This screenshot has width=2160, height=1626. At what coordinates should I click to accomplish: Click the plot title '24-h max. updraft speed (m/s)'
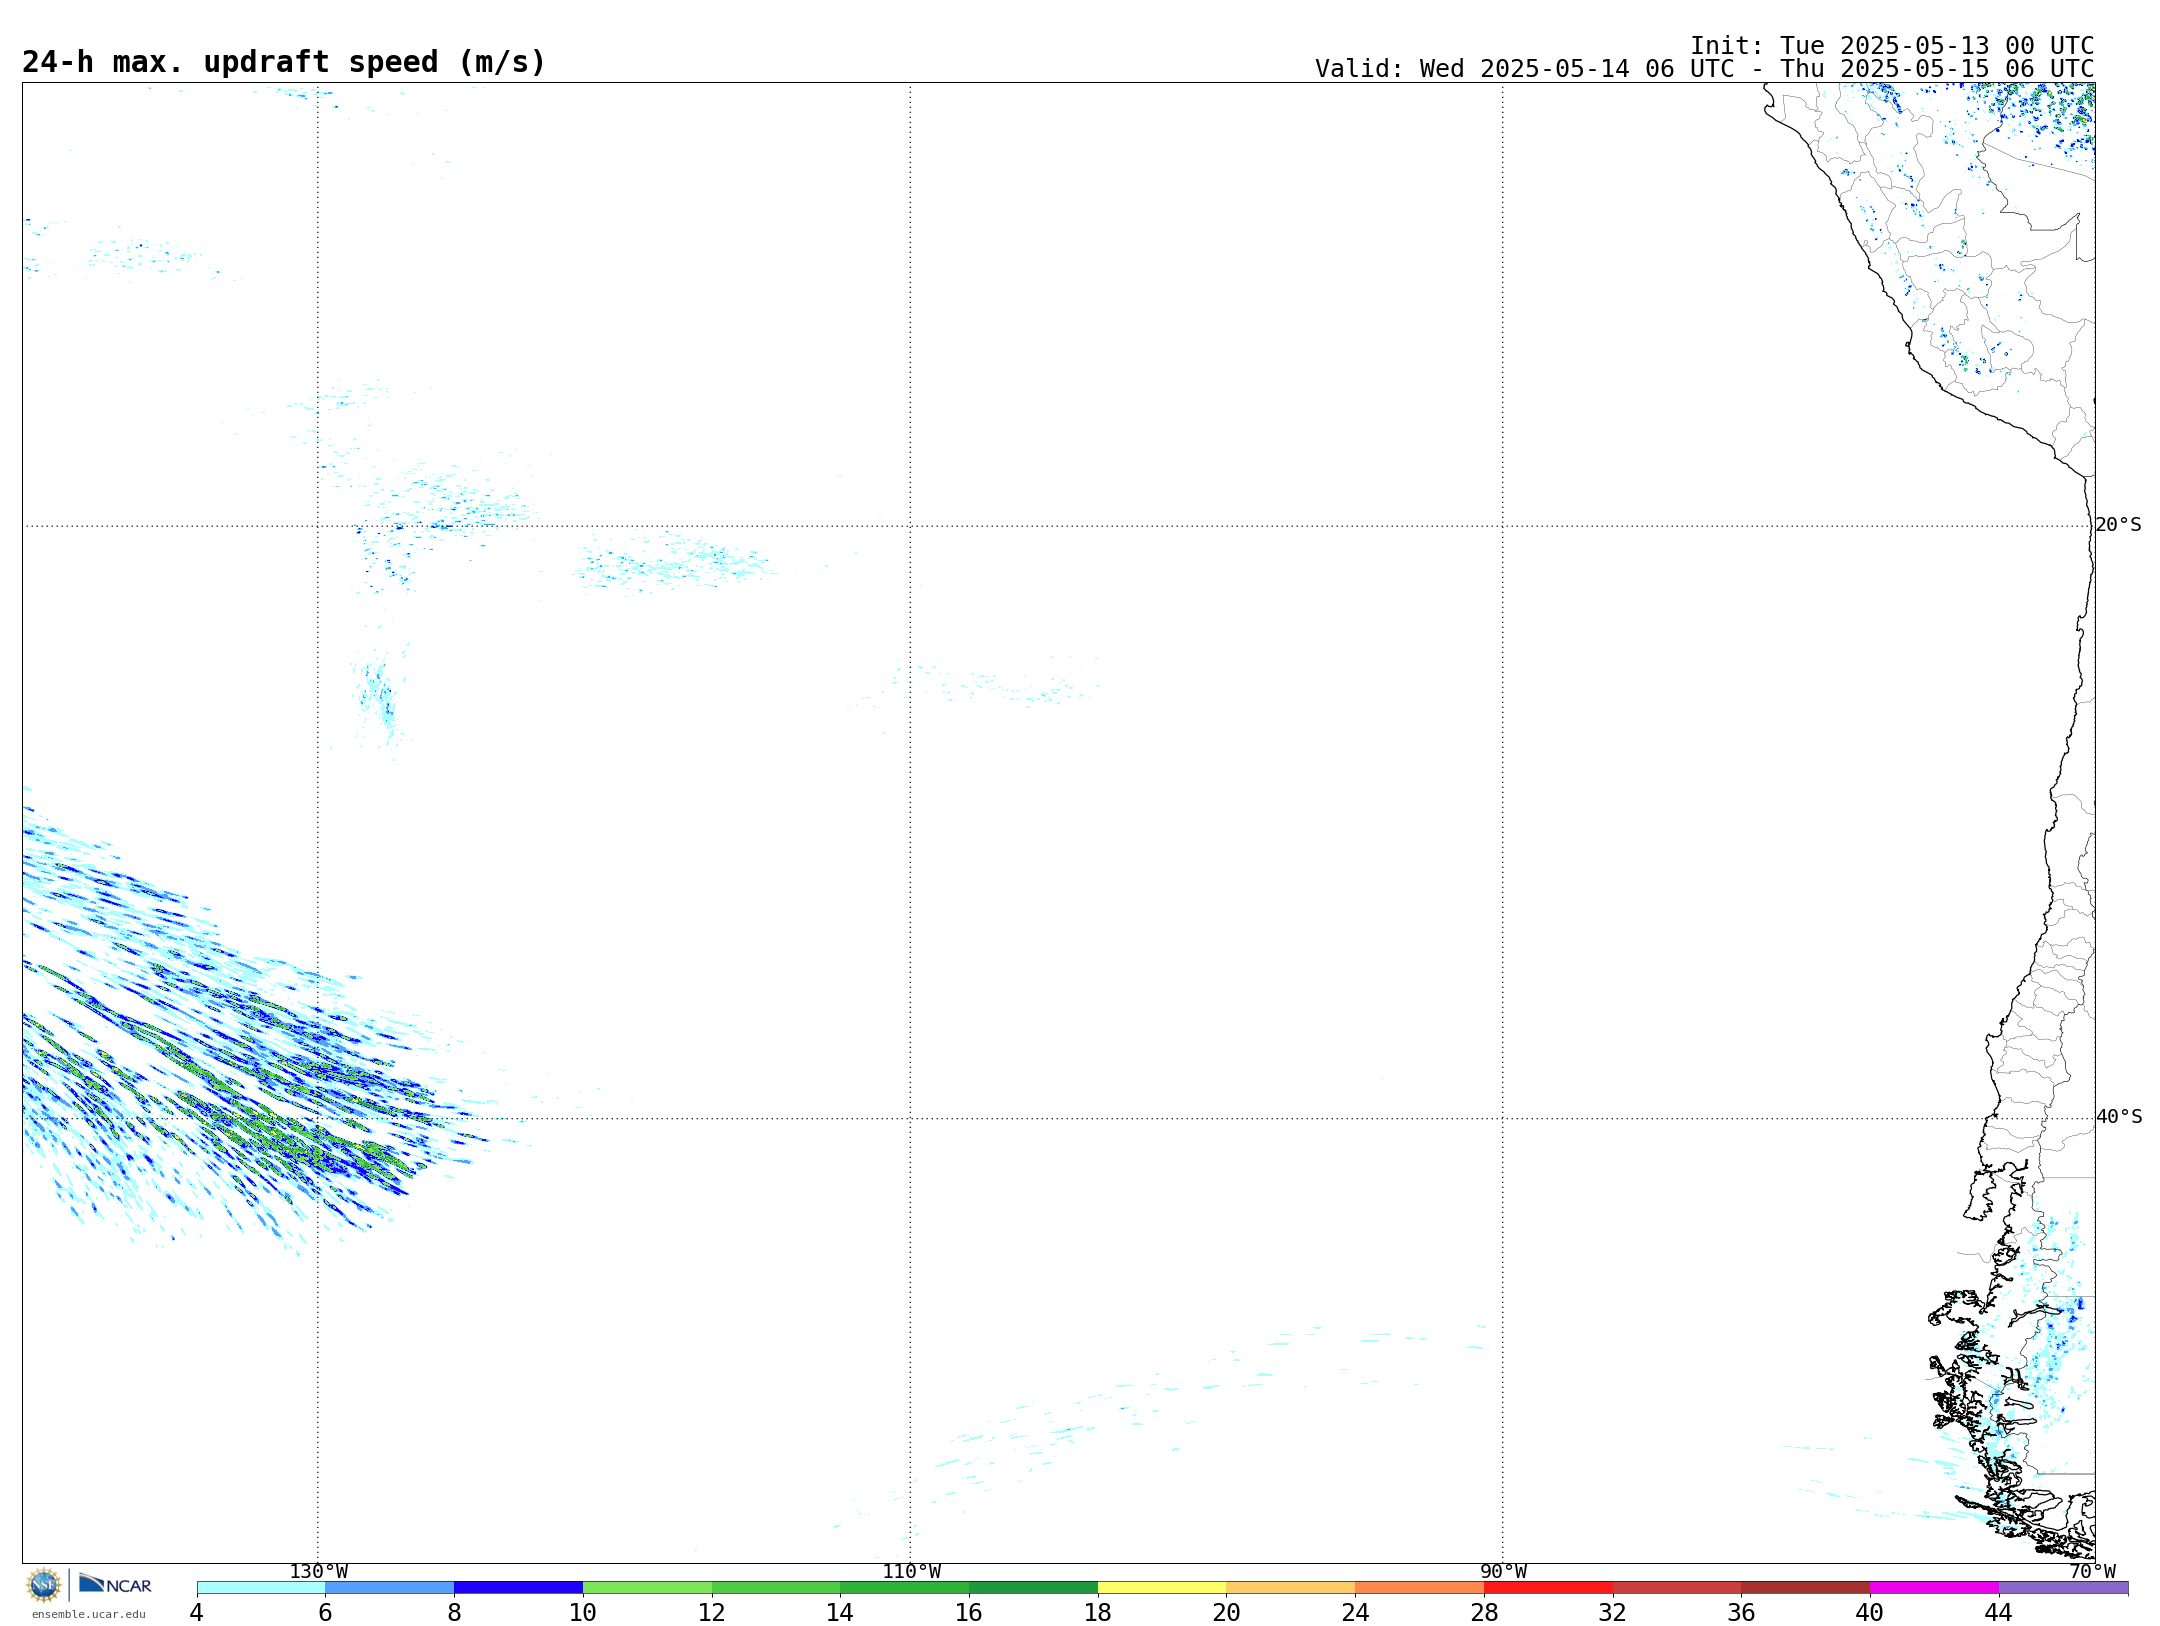pyautogui.click(x=284, y=62)
